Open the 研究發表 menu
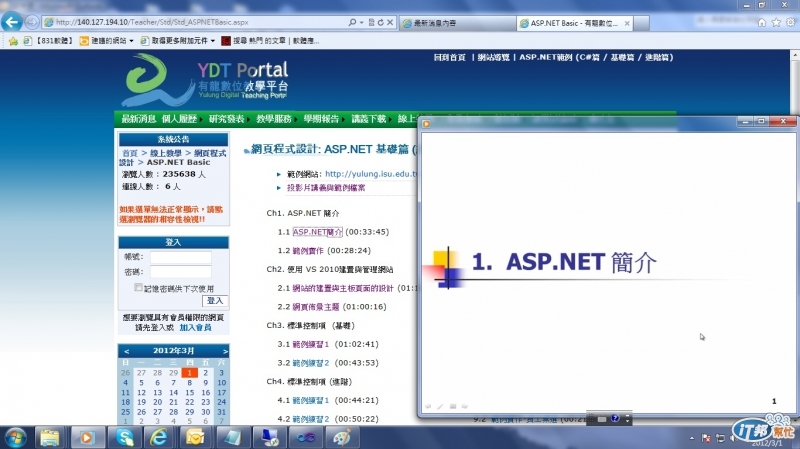This screenshot has width=800, height=449. pyautogui.click(x=227, y=119)
